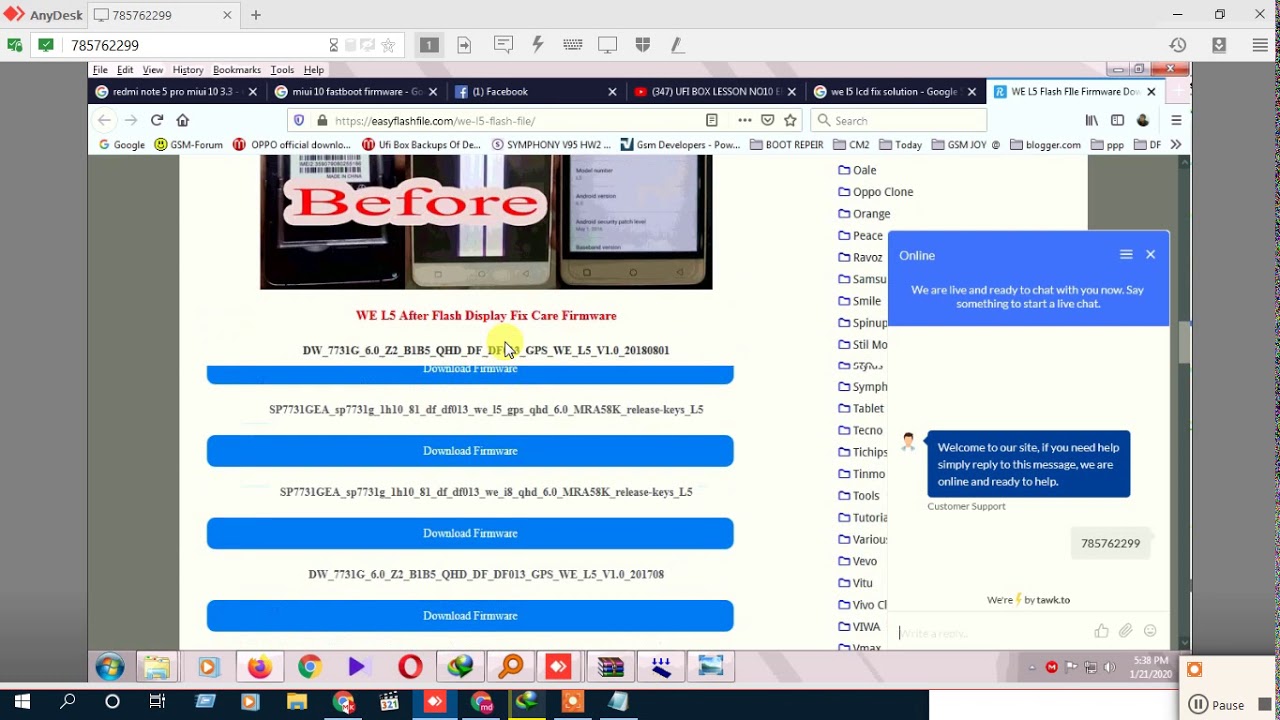Toggle Firefox reader view icon
The height and width of the screenshot is (720, 1280).
(712, 120)
